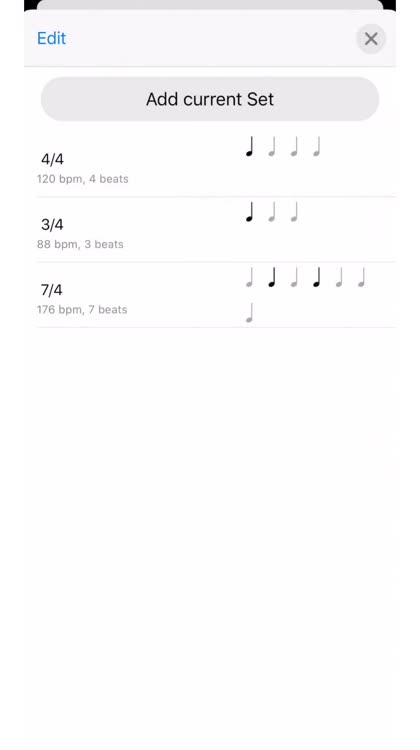
Task: Tap third note in 4/4 row
Action: coord(294,146)
